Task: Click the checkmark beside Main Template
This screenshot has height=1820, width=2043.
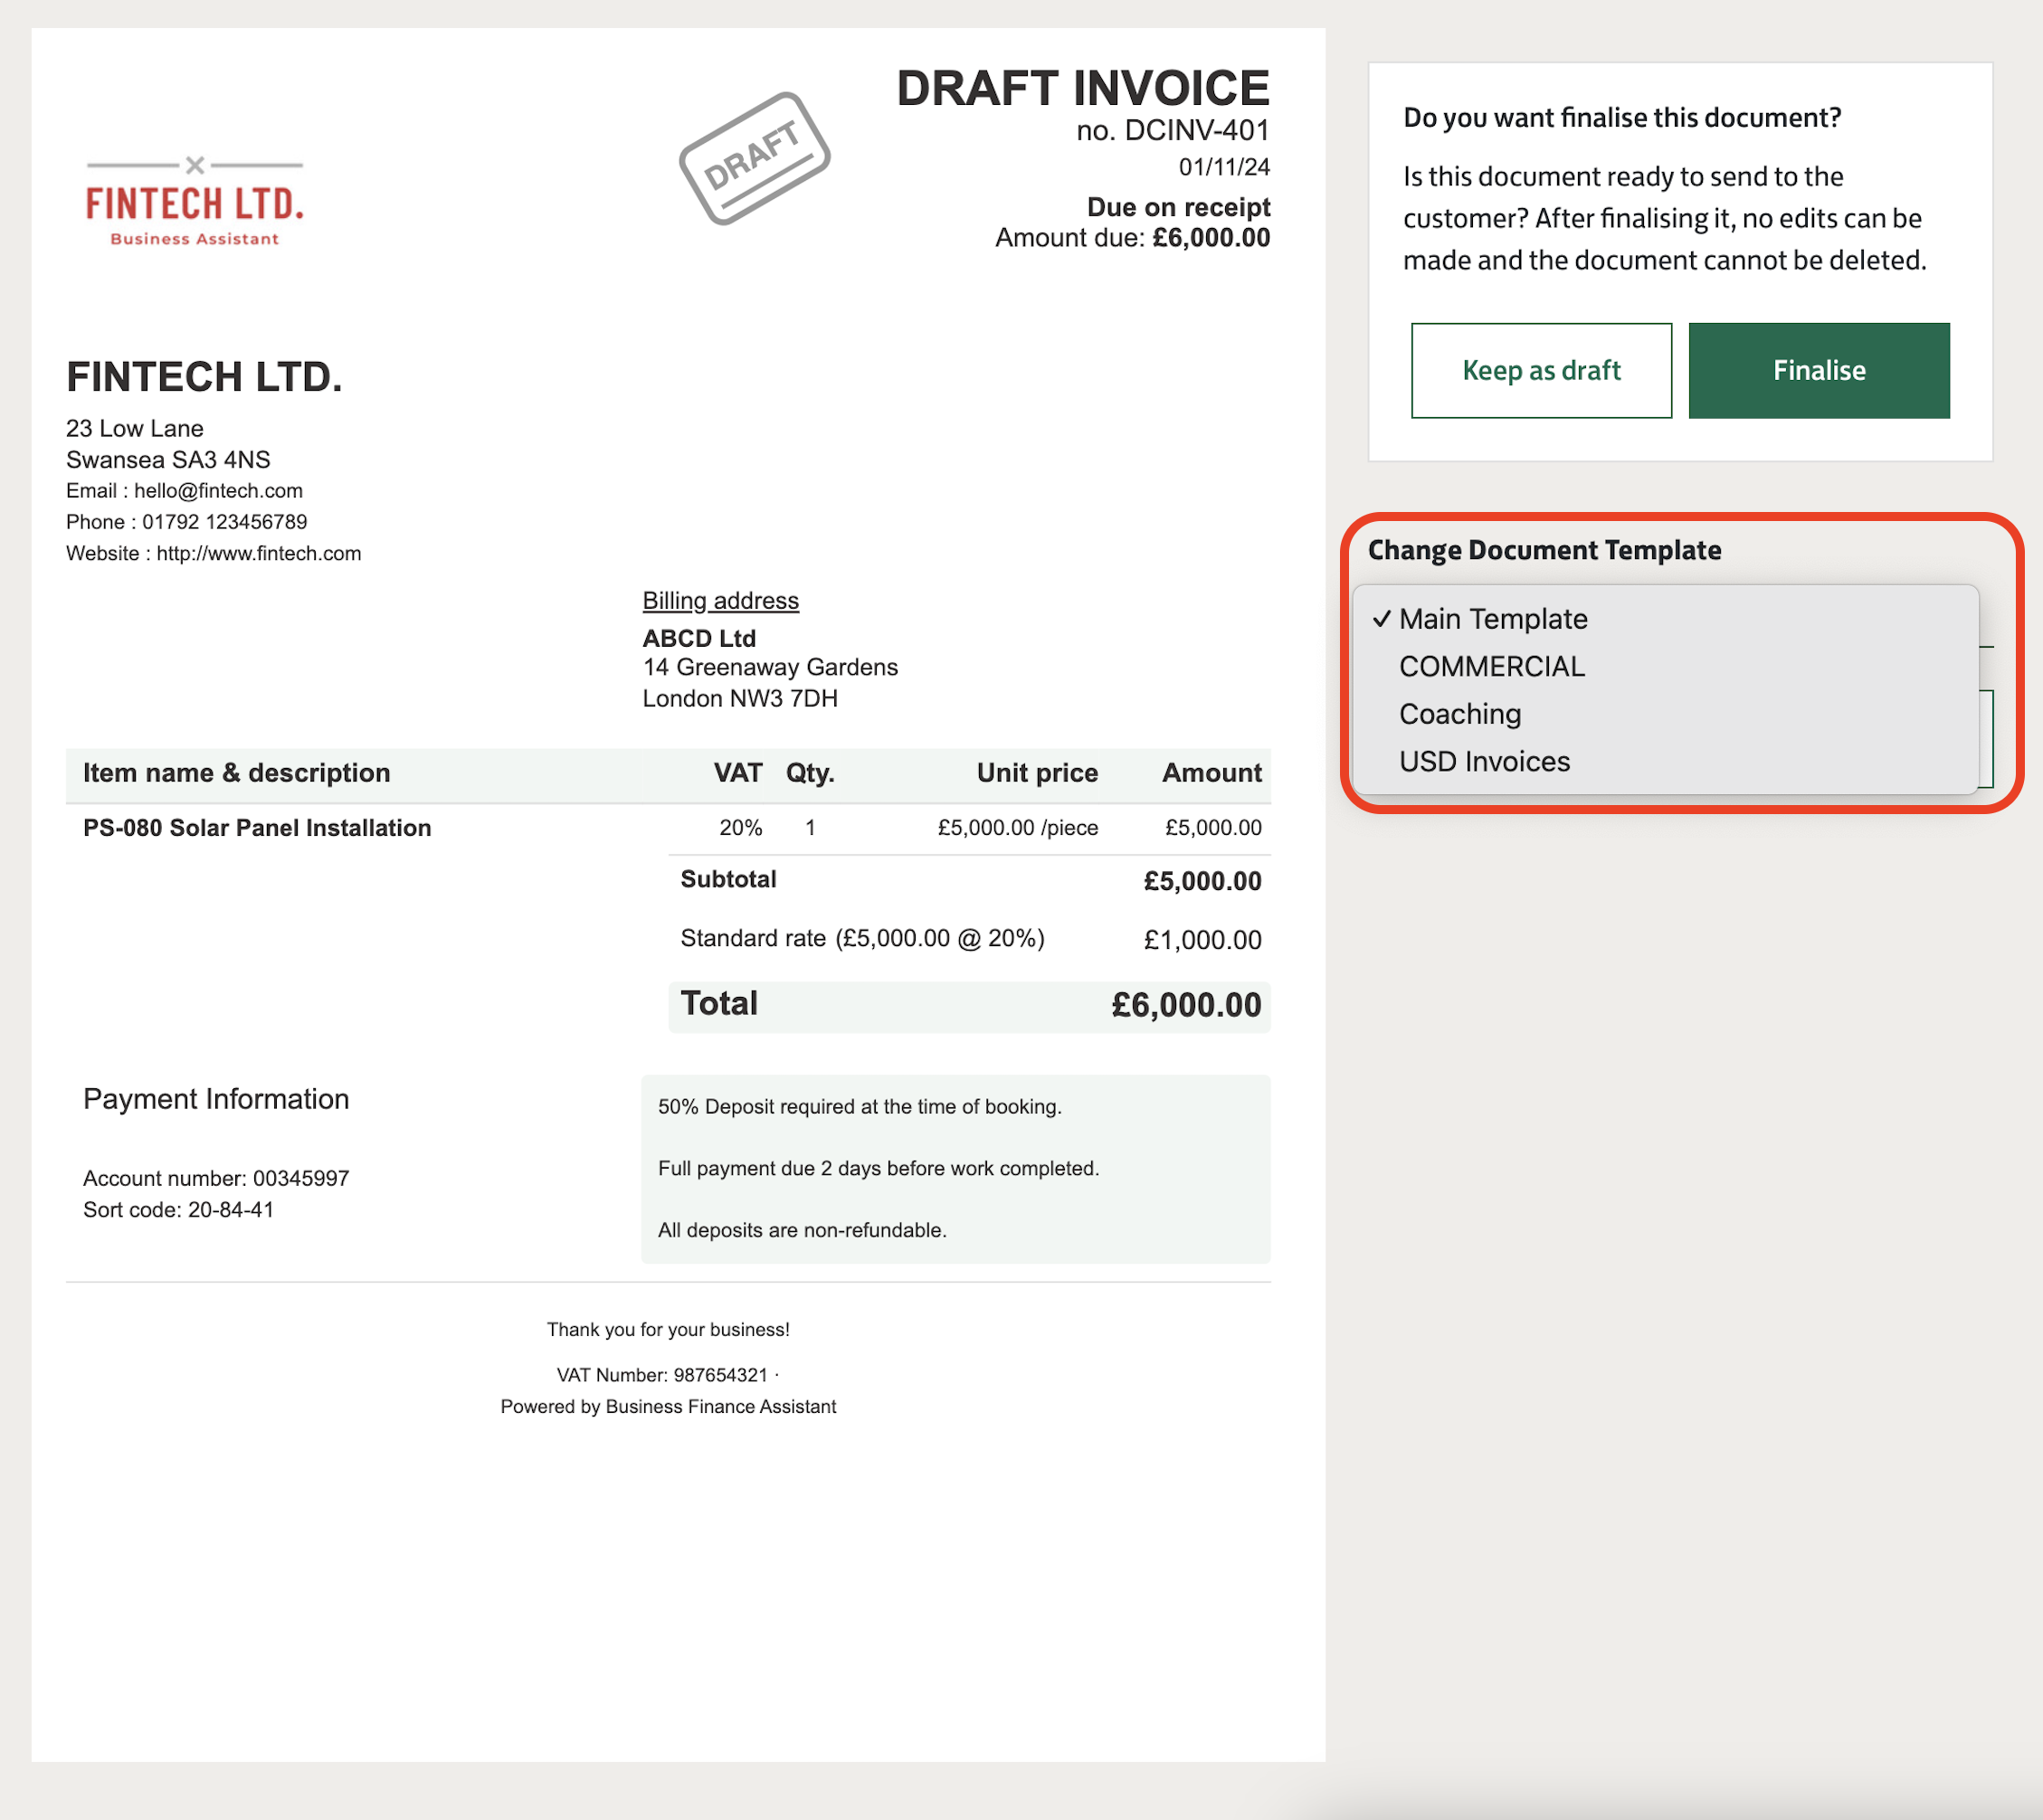Action: [x=1381, y=619]
